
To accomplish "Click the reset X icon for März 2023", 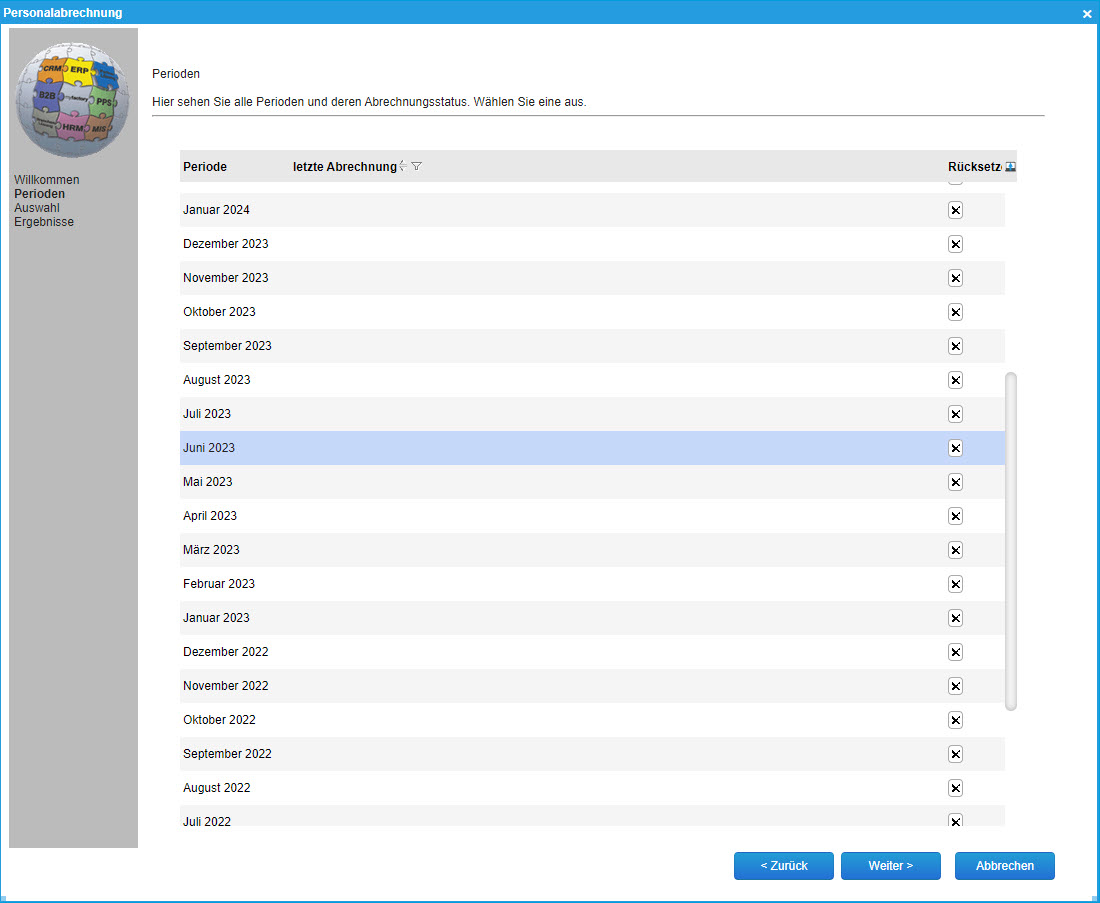I will pos(955,550).
